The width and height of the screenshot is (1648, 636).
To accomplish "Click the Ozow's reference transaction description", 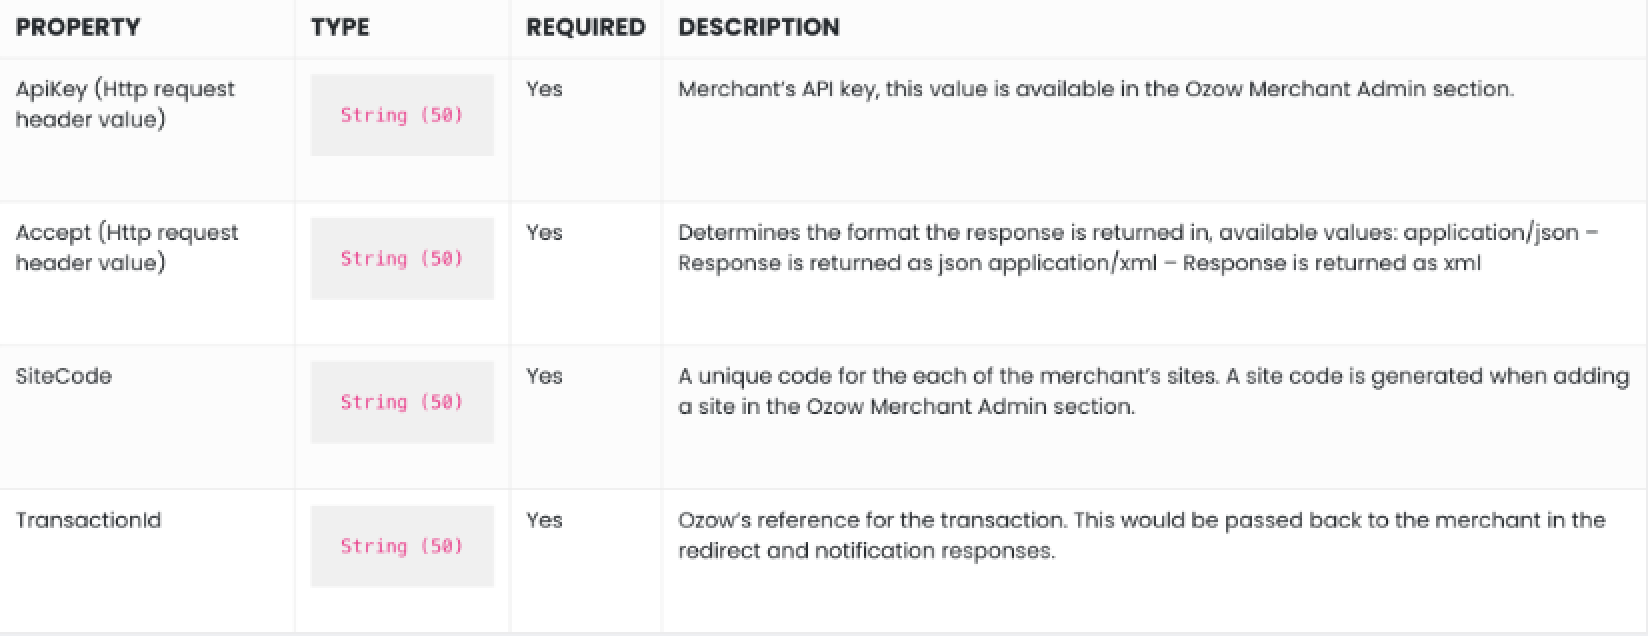I will tap(1142, 536).
